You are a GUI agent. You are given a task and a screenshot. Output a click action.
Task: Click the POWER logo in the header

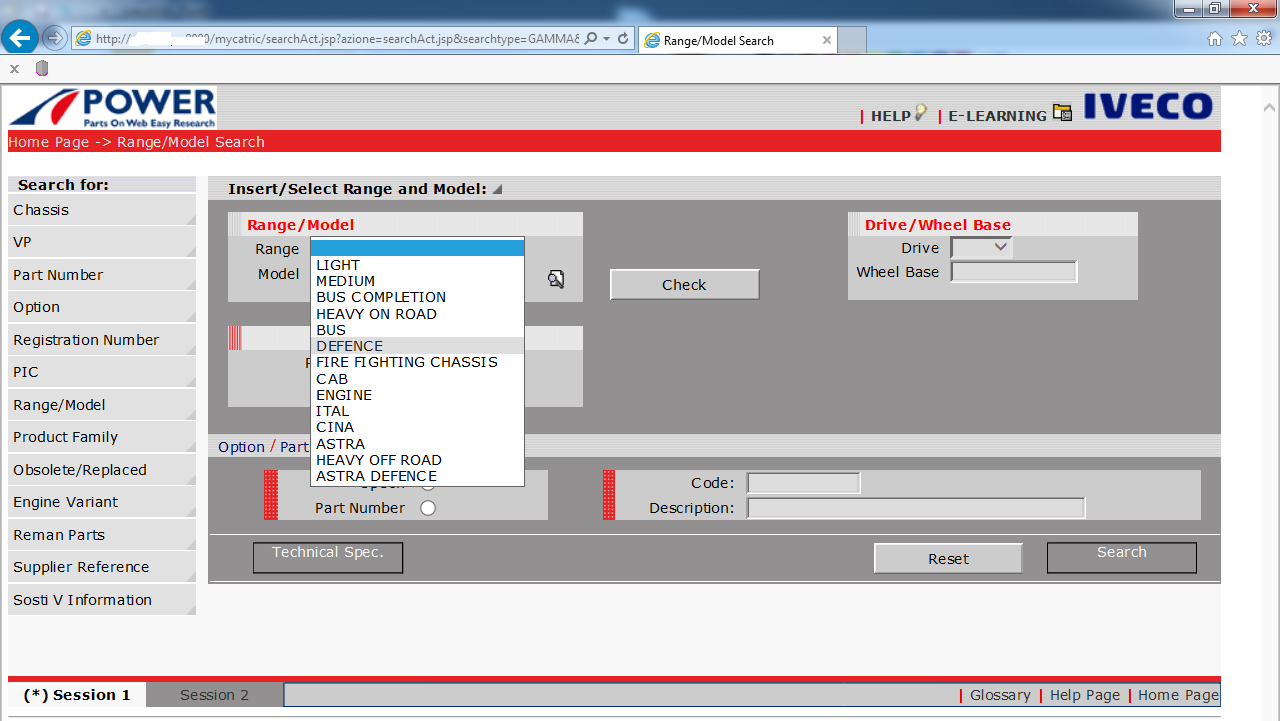[x=113, y=107]
